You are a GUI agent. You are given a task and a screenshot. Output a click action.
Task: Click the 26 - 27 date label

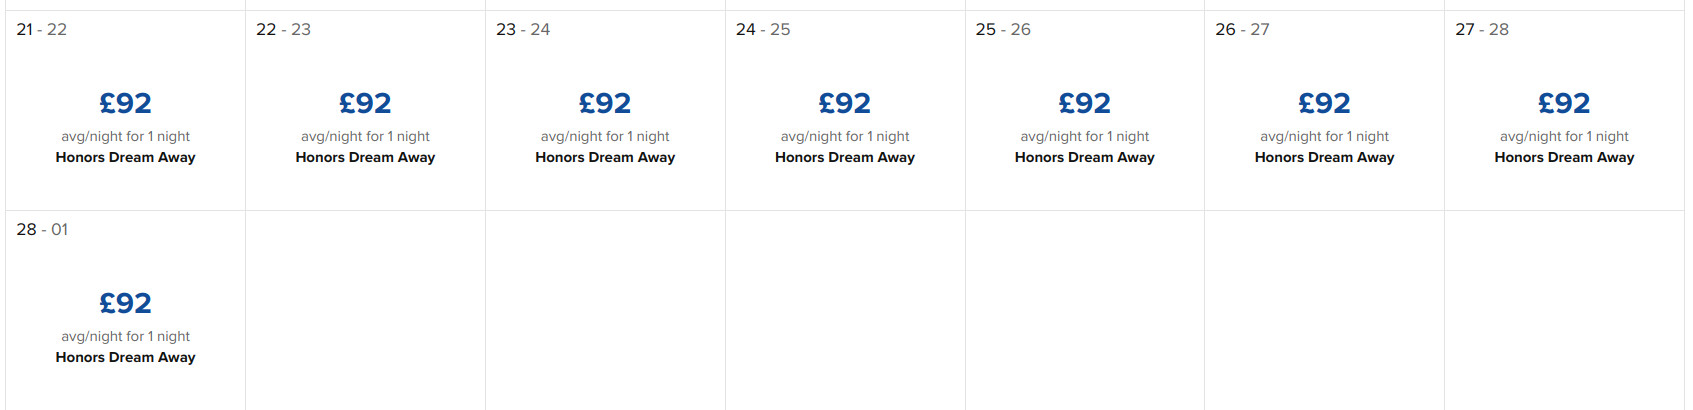(1242, 30)
